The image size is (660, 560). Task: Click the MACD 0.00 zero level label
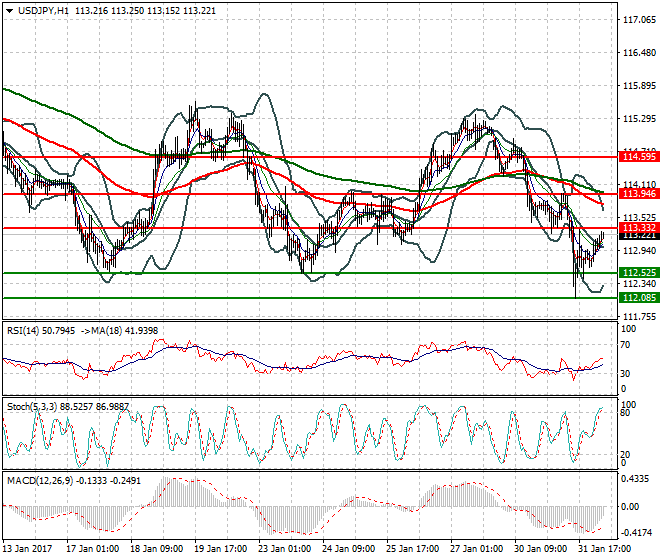(x=631, y=507)
